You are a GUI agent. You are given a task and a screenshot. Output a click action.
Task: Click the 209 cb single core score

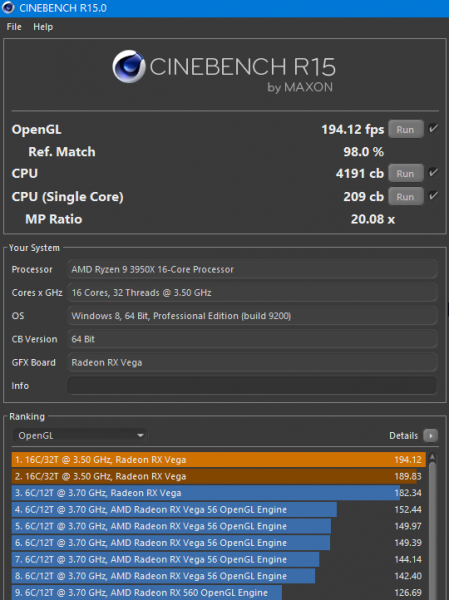click(363, 196)
